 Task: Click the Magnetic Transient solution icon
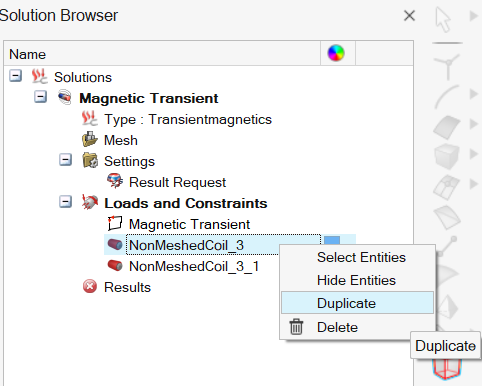64,97
